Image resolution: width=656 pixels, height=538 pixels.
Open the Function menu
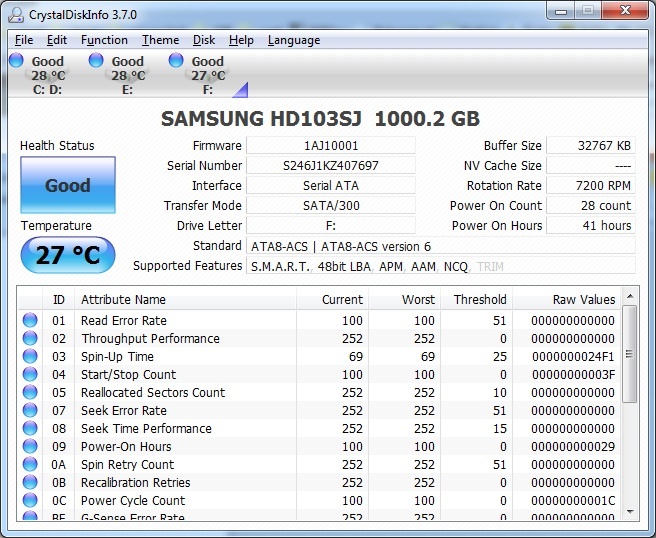104,40
